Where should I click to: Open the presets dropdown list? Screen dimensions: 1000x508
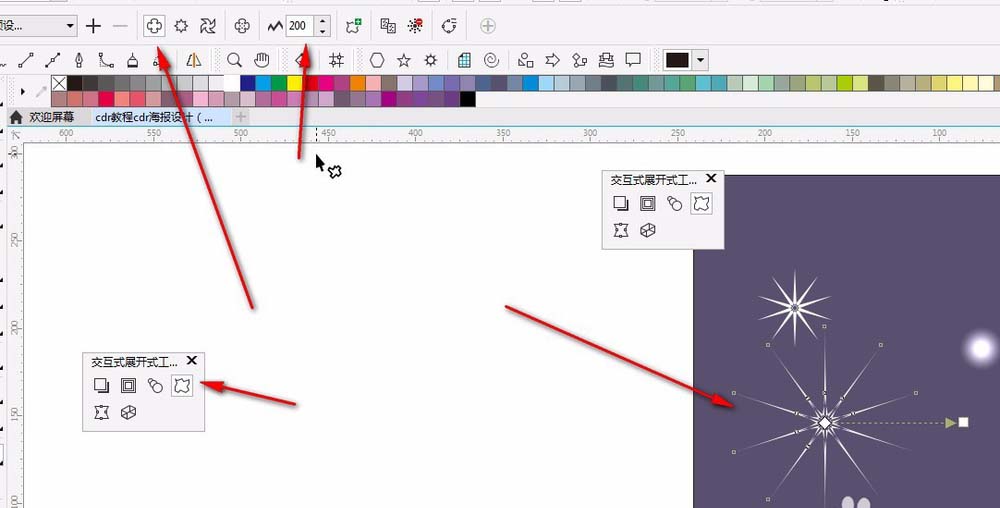[70, 26]
